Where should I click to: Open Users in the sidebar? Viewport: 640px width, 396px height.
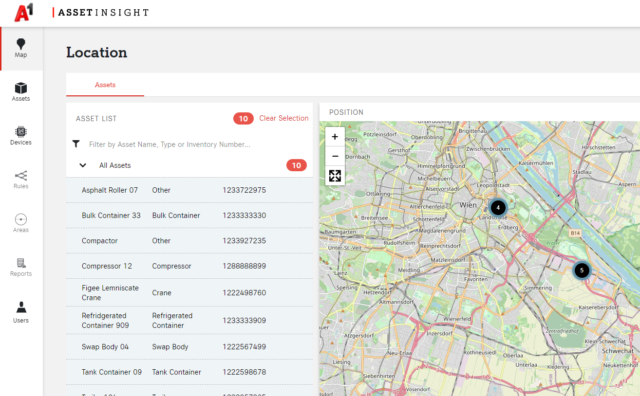pyautogui.click(x=21, y=312)
